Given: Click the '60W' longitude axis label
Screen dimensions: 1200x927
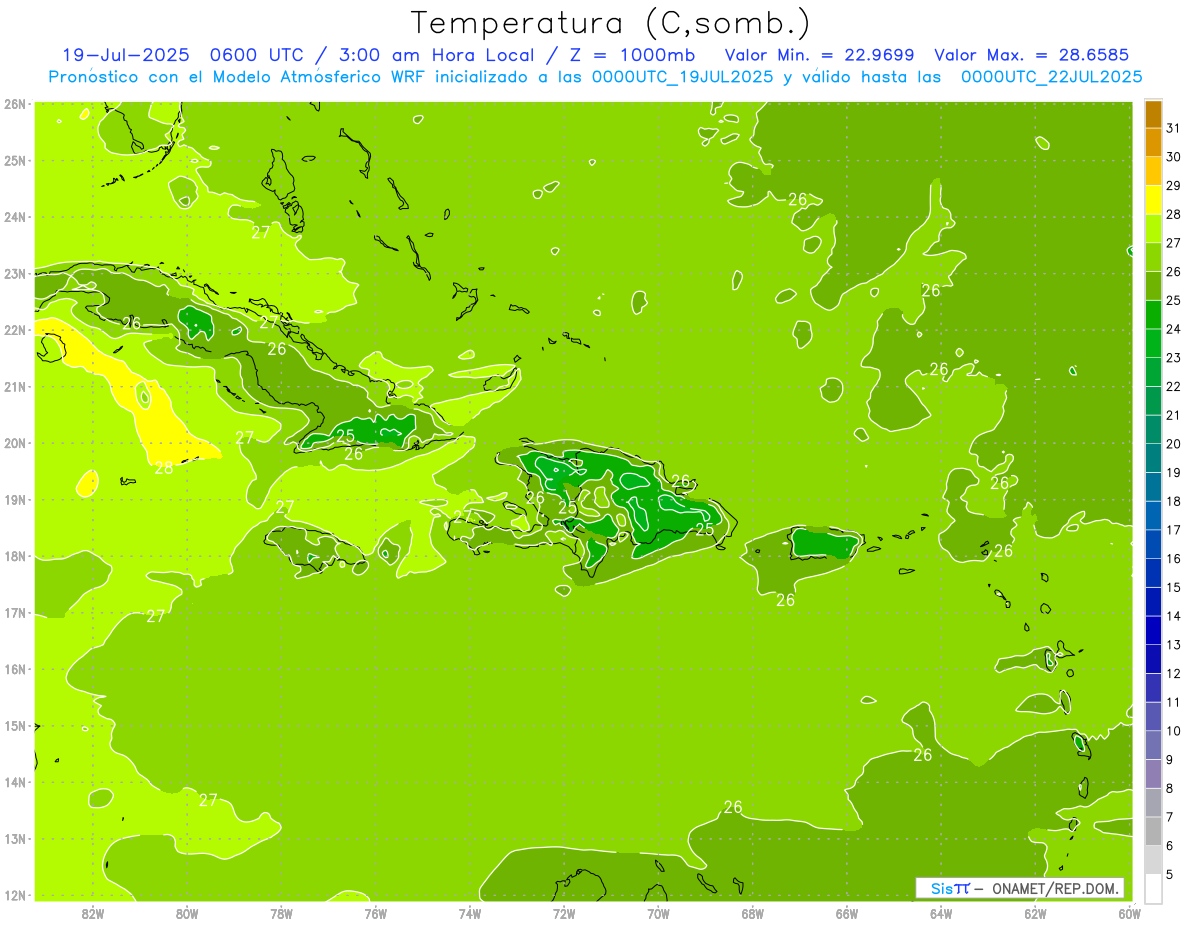Looking at the screenshot, I should tap(1130, 913).
